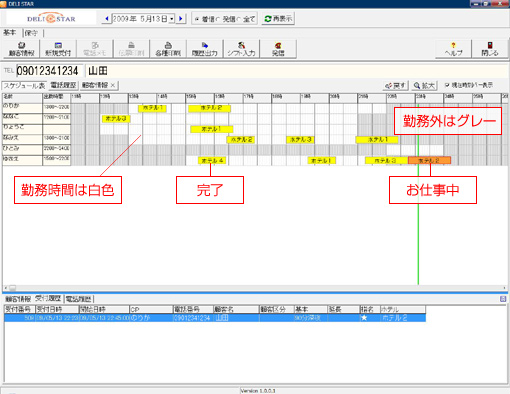Open ヘルプ with the question mark icon
Image resolution: width=510 pixels, height=394 pixels.
[453, 49]
